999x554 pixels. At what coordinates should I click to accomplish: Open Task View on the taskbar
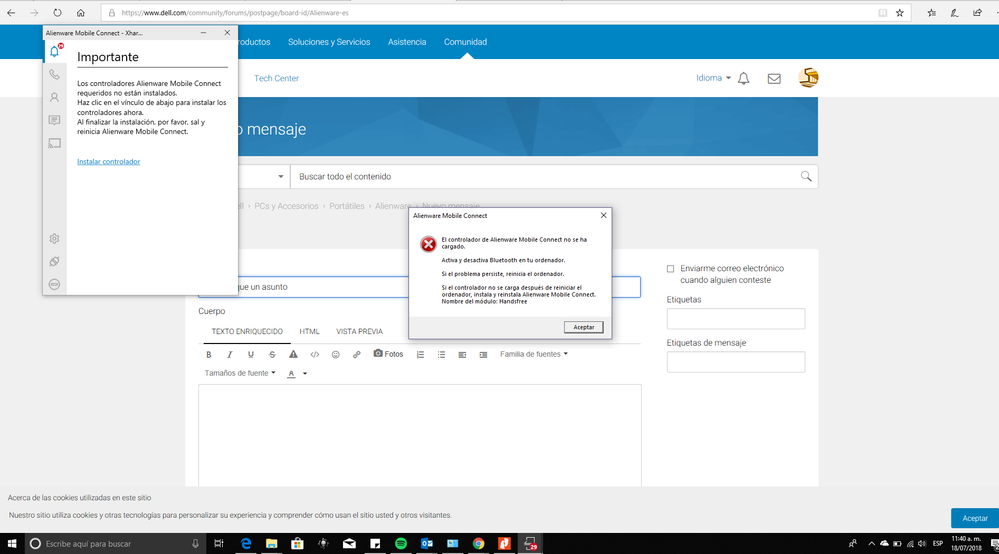click(219, 543)
